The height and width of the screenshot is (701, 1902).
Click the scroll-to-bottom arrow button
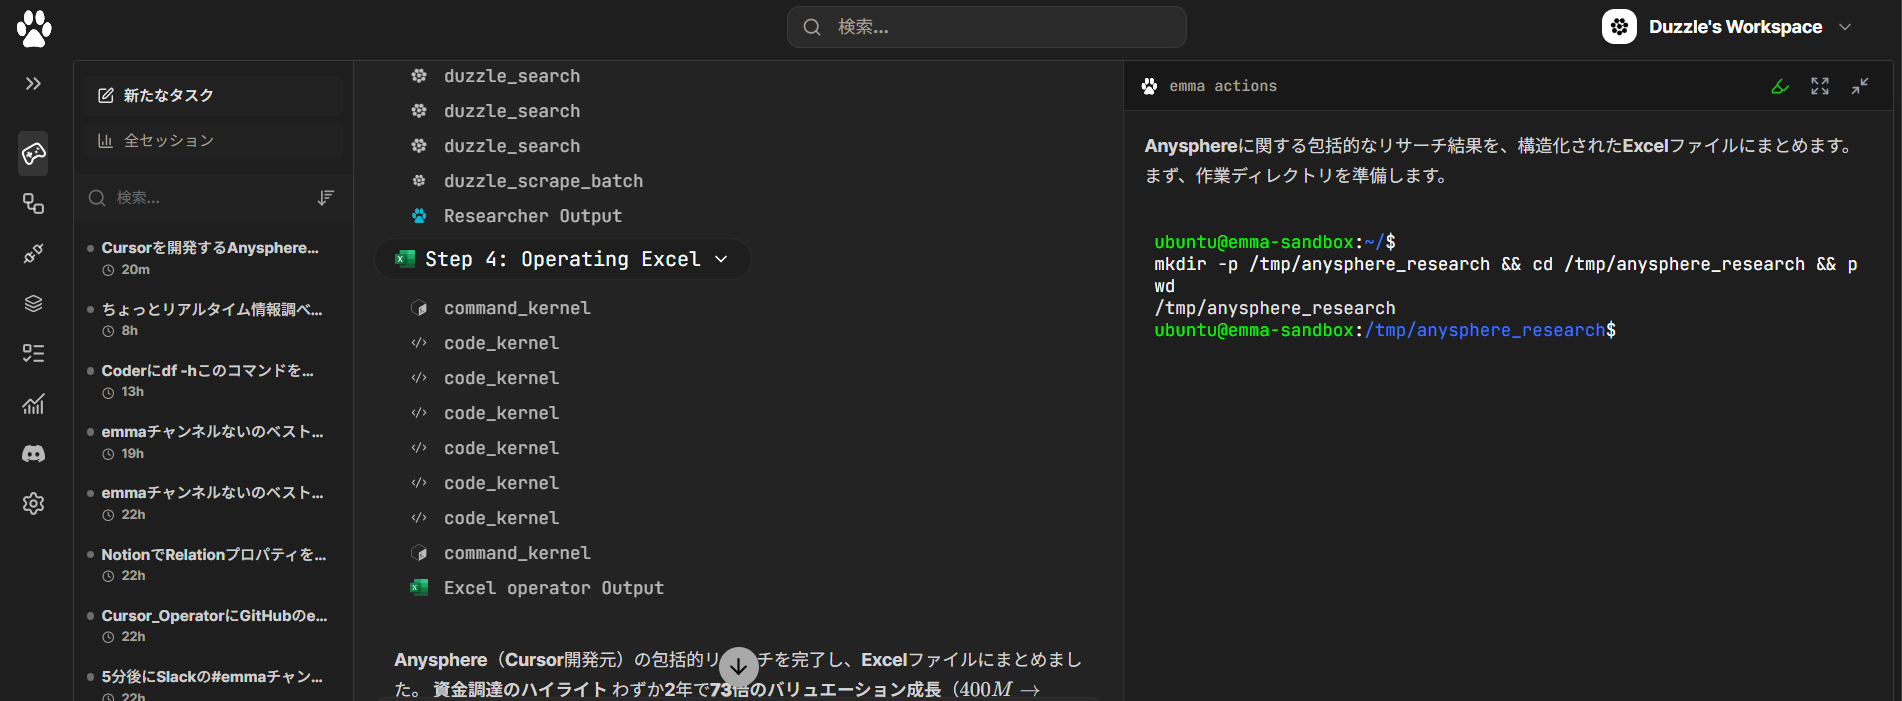[738, 666]
